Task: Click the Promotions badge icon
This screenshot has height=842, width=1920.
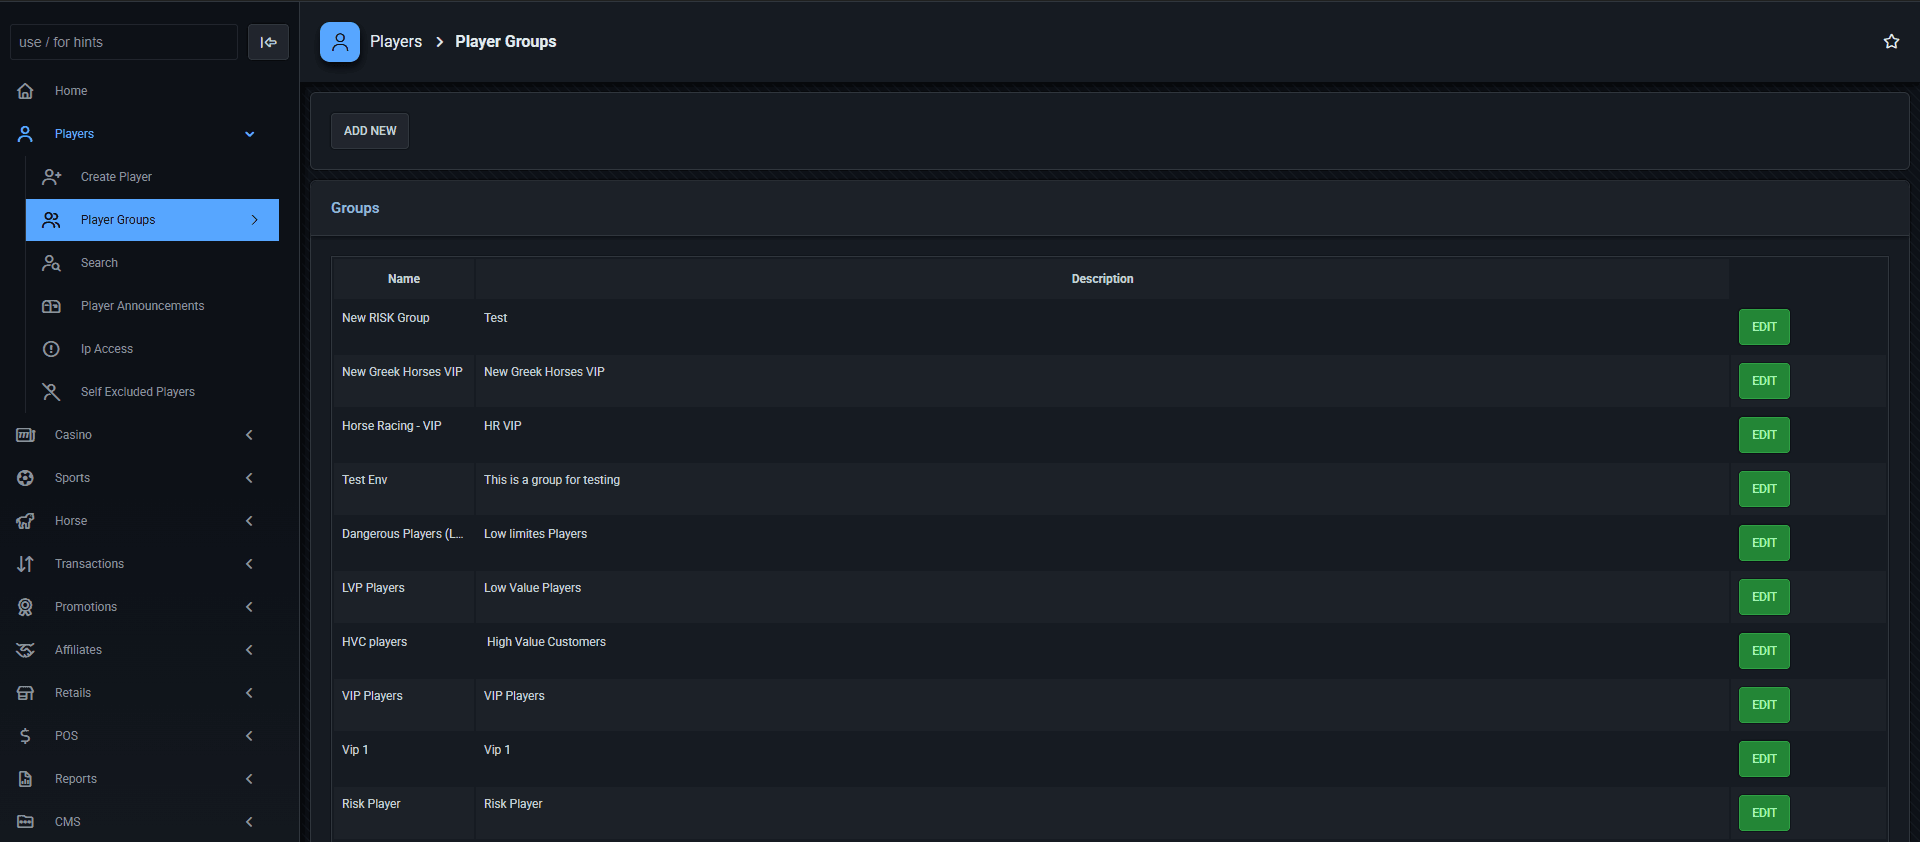Action: pyautogui.click(x=26, y=607)
